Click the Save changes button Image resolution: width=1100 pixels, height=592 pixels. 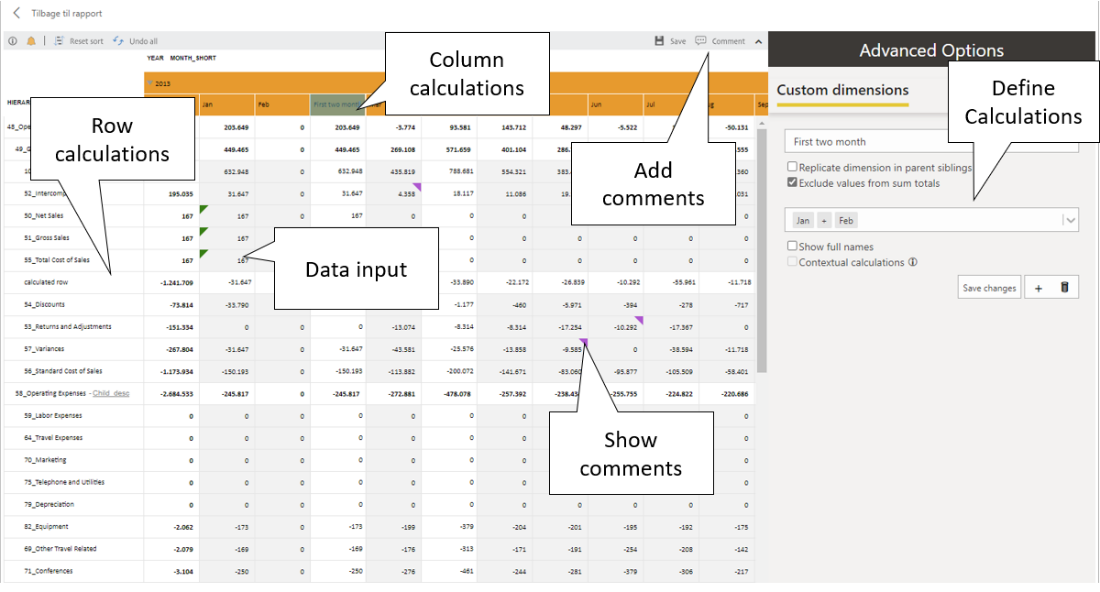(x=989, y=288)
